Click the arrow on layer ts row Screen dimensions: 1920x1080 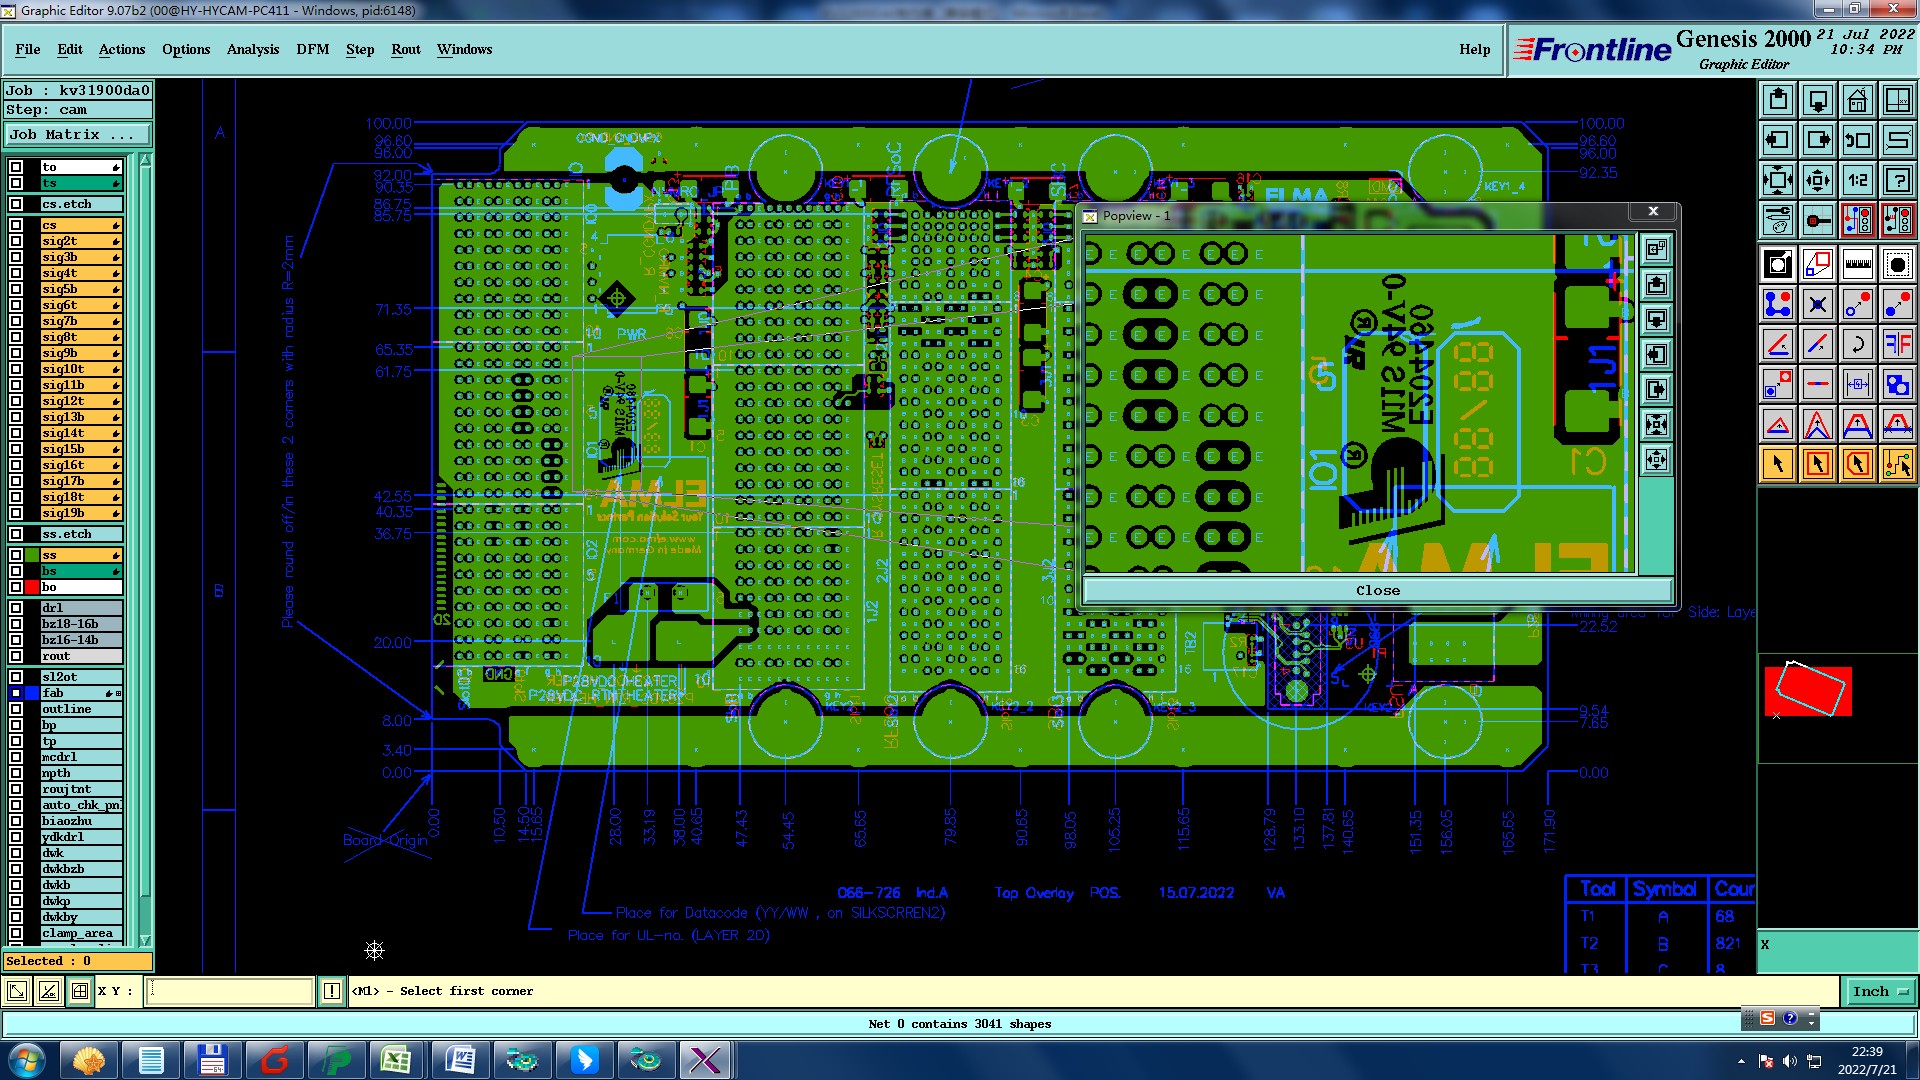tap(116, 184)
